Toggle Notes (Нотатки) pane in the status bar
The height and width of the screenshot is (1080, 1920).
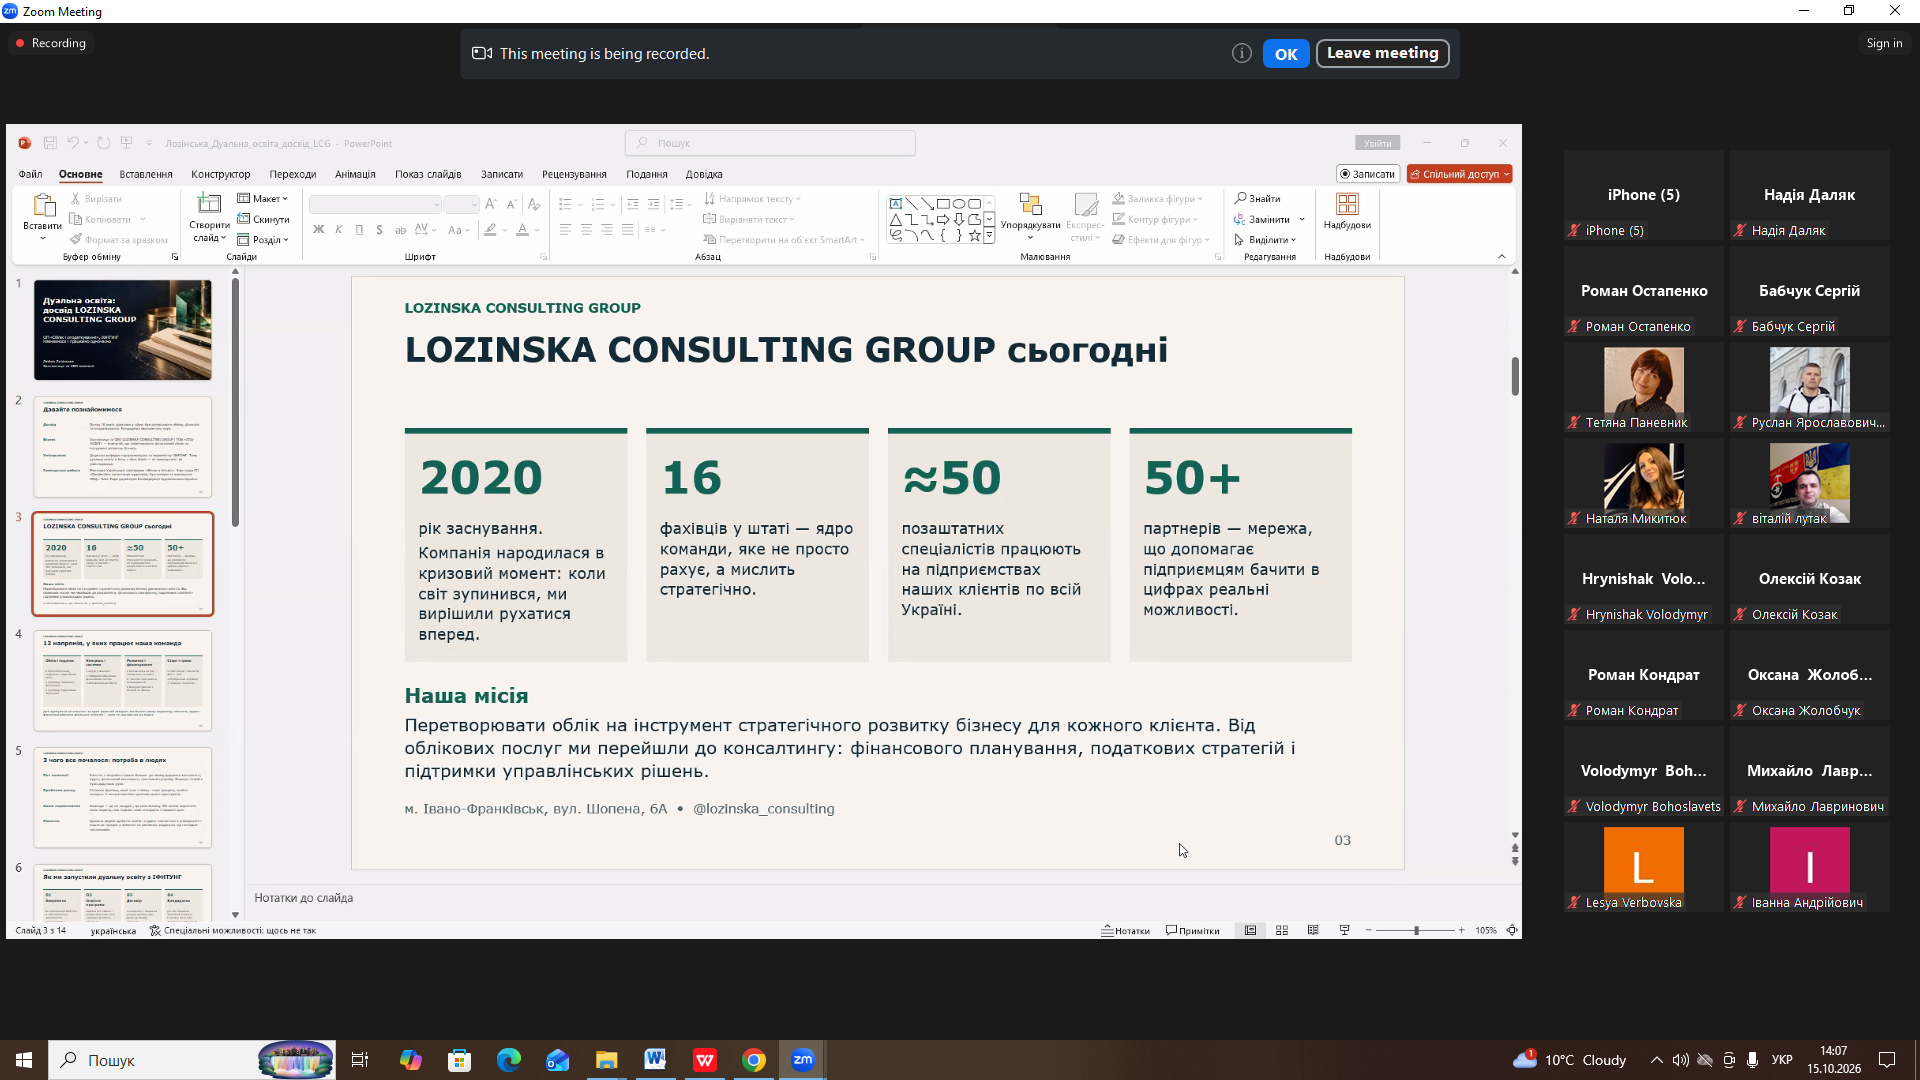1126,930
